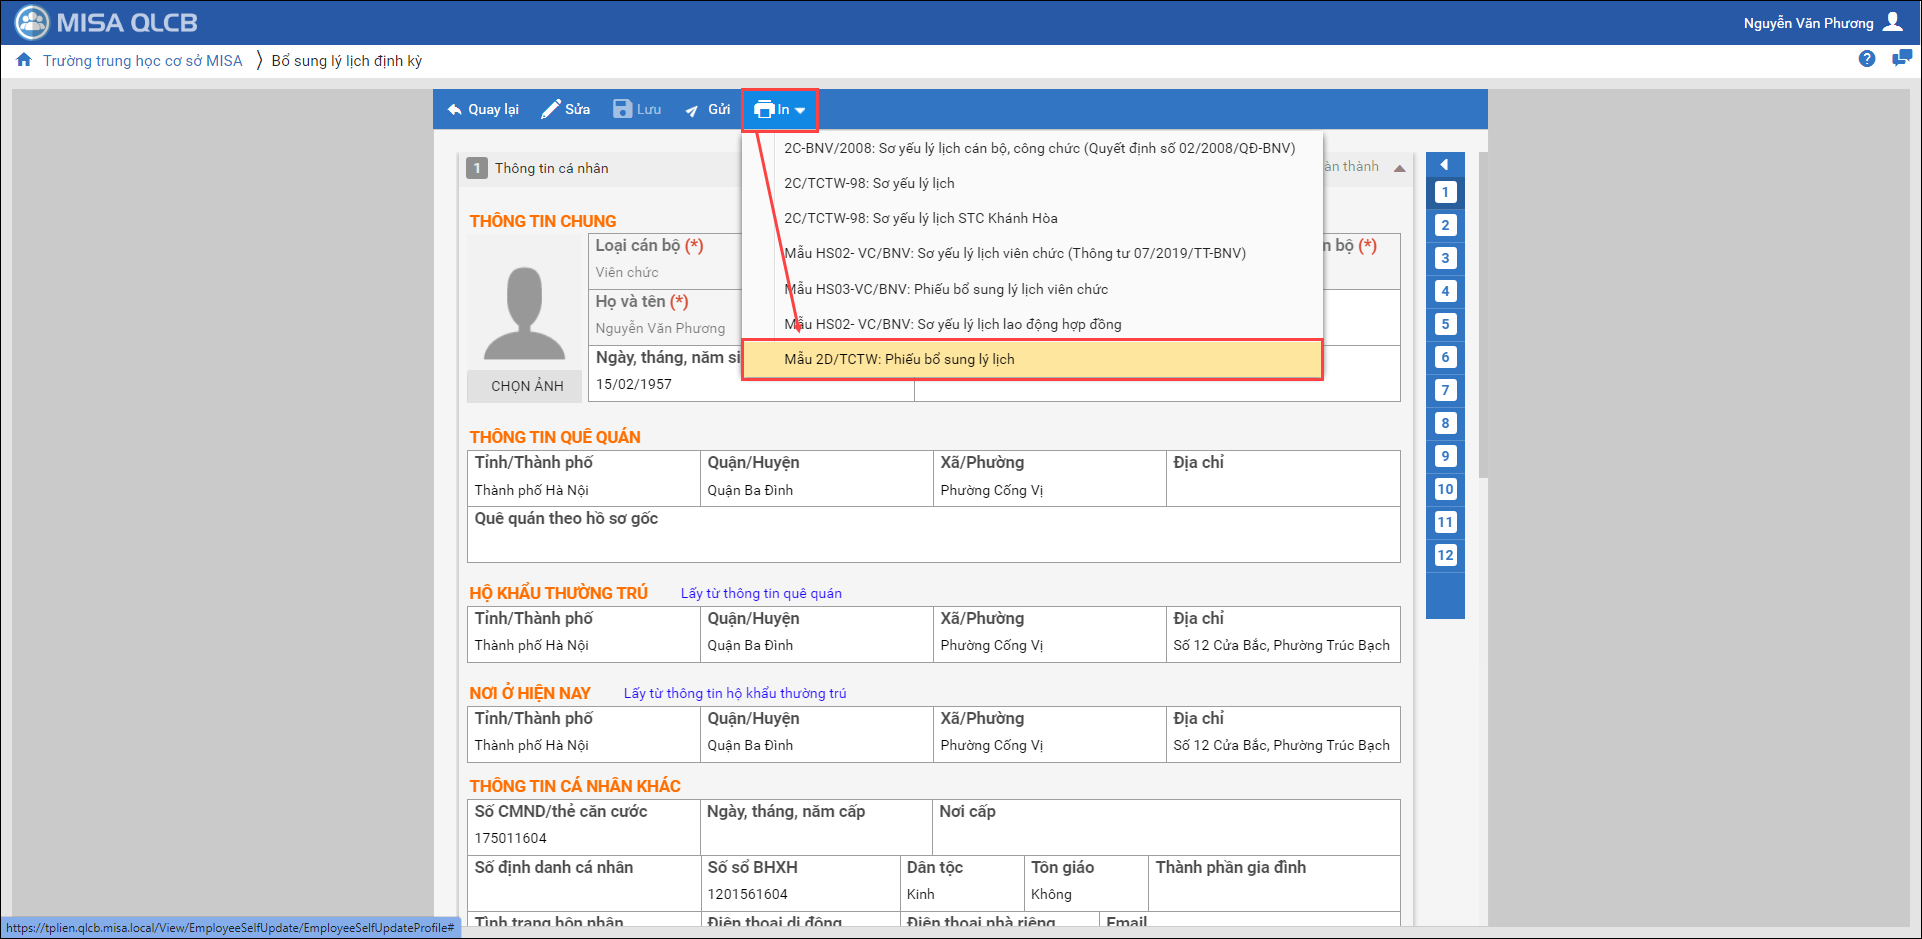Viewport: 1922px width, 939px height.
Task: Click the Quay lại back arrow button
Action: coord(483,109)
